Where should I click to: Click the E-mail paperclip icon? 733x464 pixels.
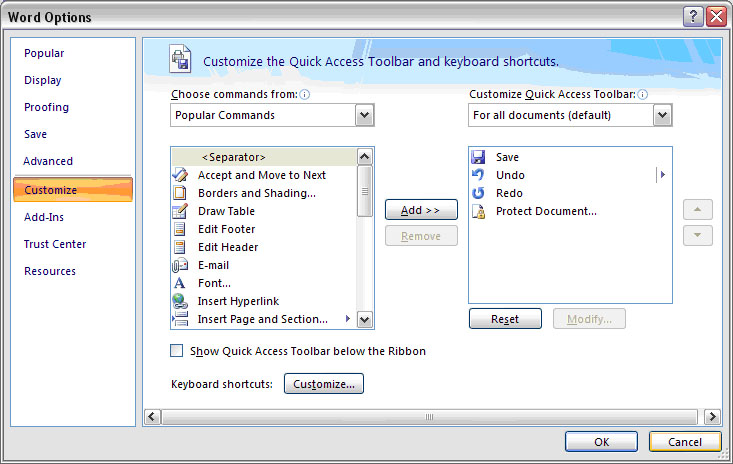(180, 265)
